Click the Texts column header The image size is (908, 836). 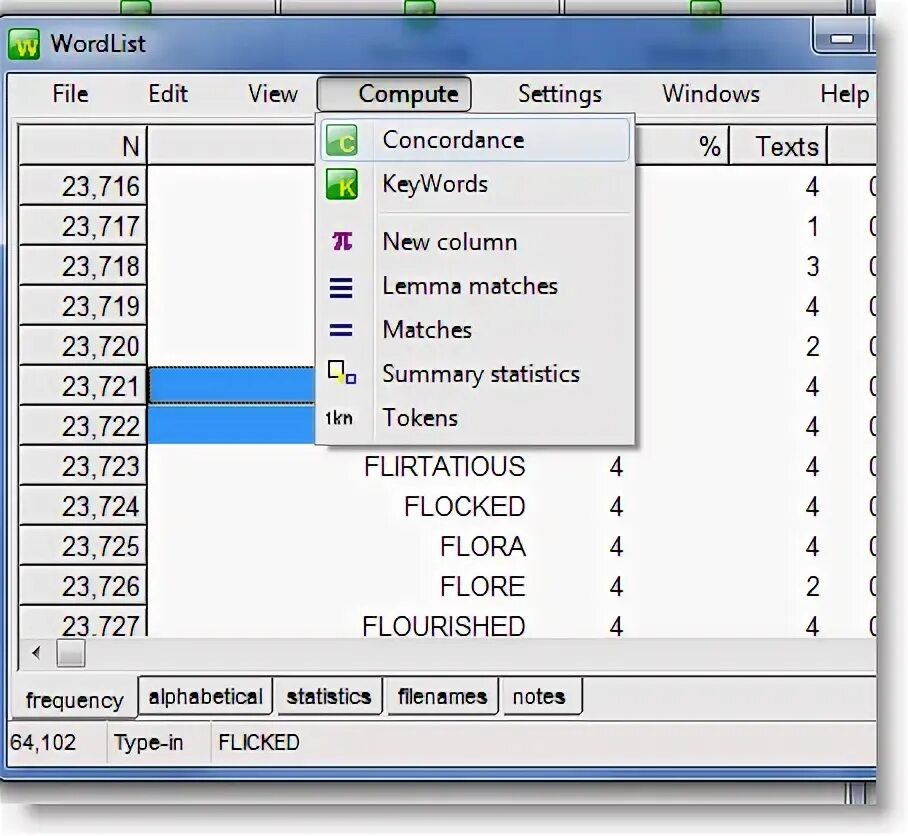coord(778,146)
